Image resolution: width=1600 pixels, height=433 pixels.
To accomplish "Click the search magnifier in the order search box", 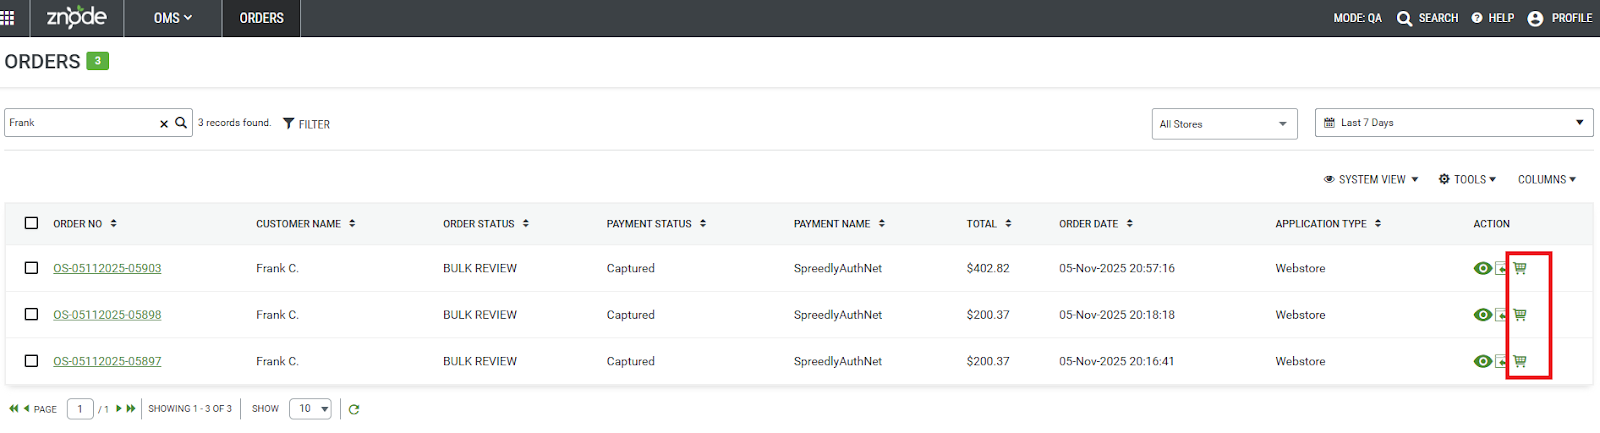I will pos(181,123).
